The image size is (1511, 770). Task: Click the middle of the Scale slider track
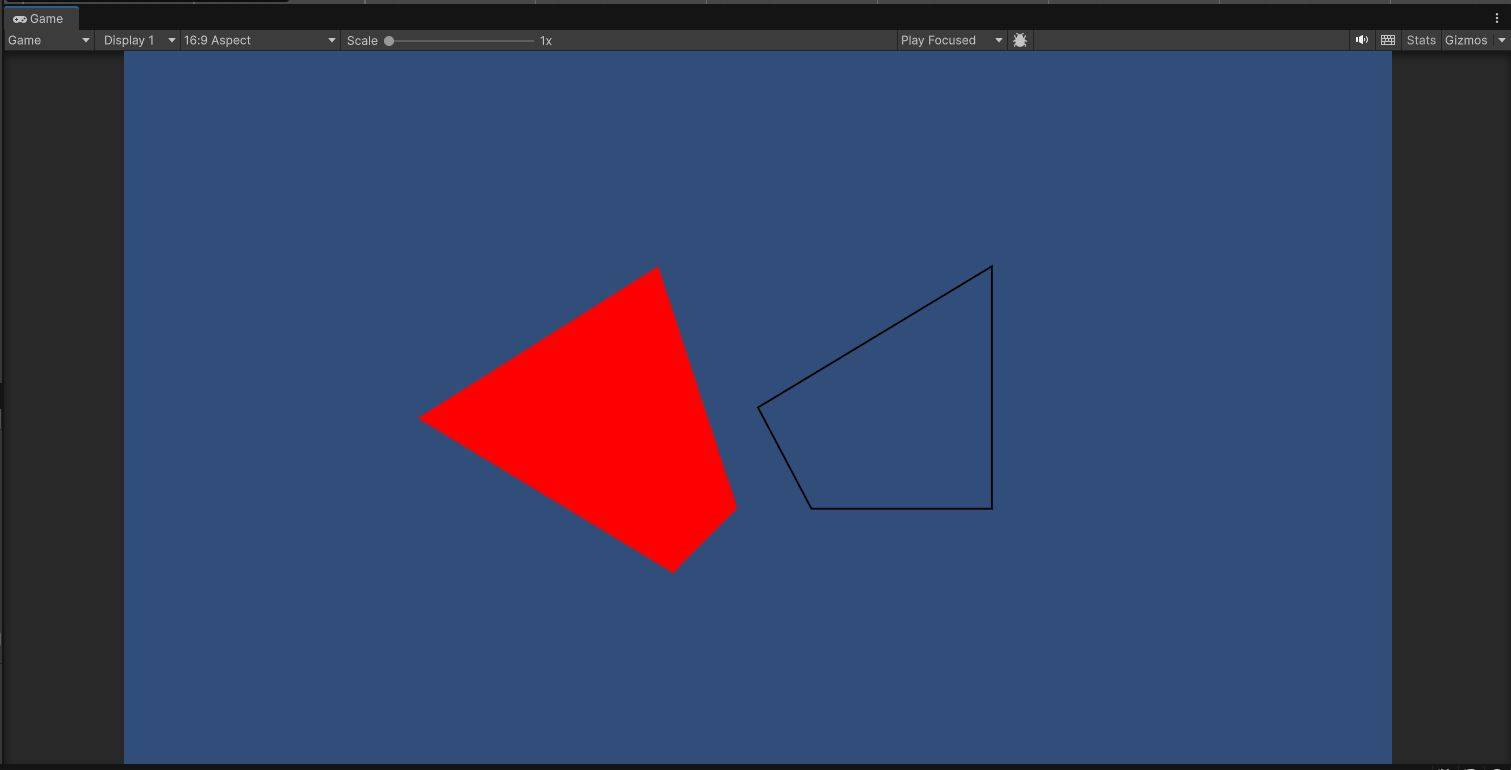pyautogui.click(x=460, y=41)
